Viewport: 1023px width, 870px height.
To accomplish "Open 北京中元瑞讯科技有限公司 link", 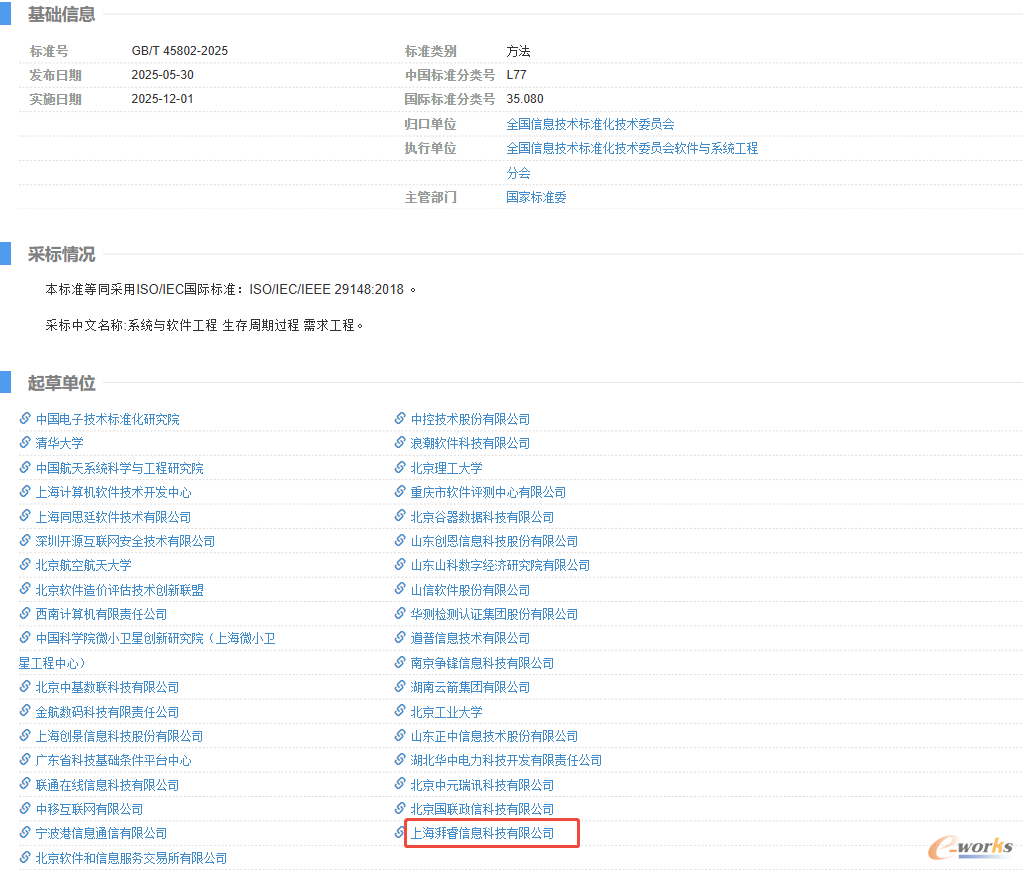I will 482,785.
